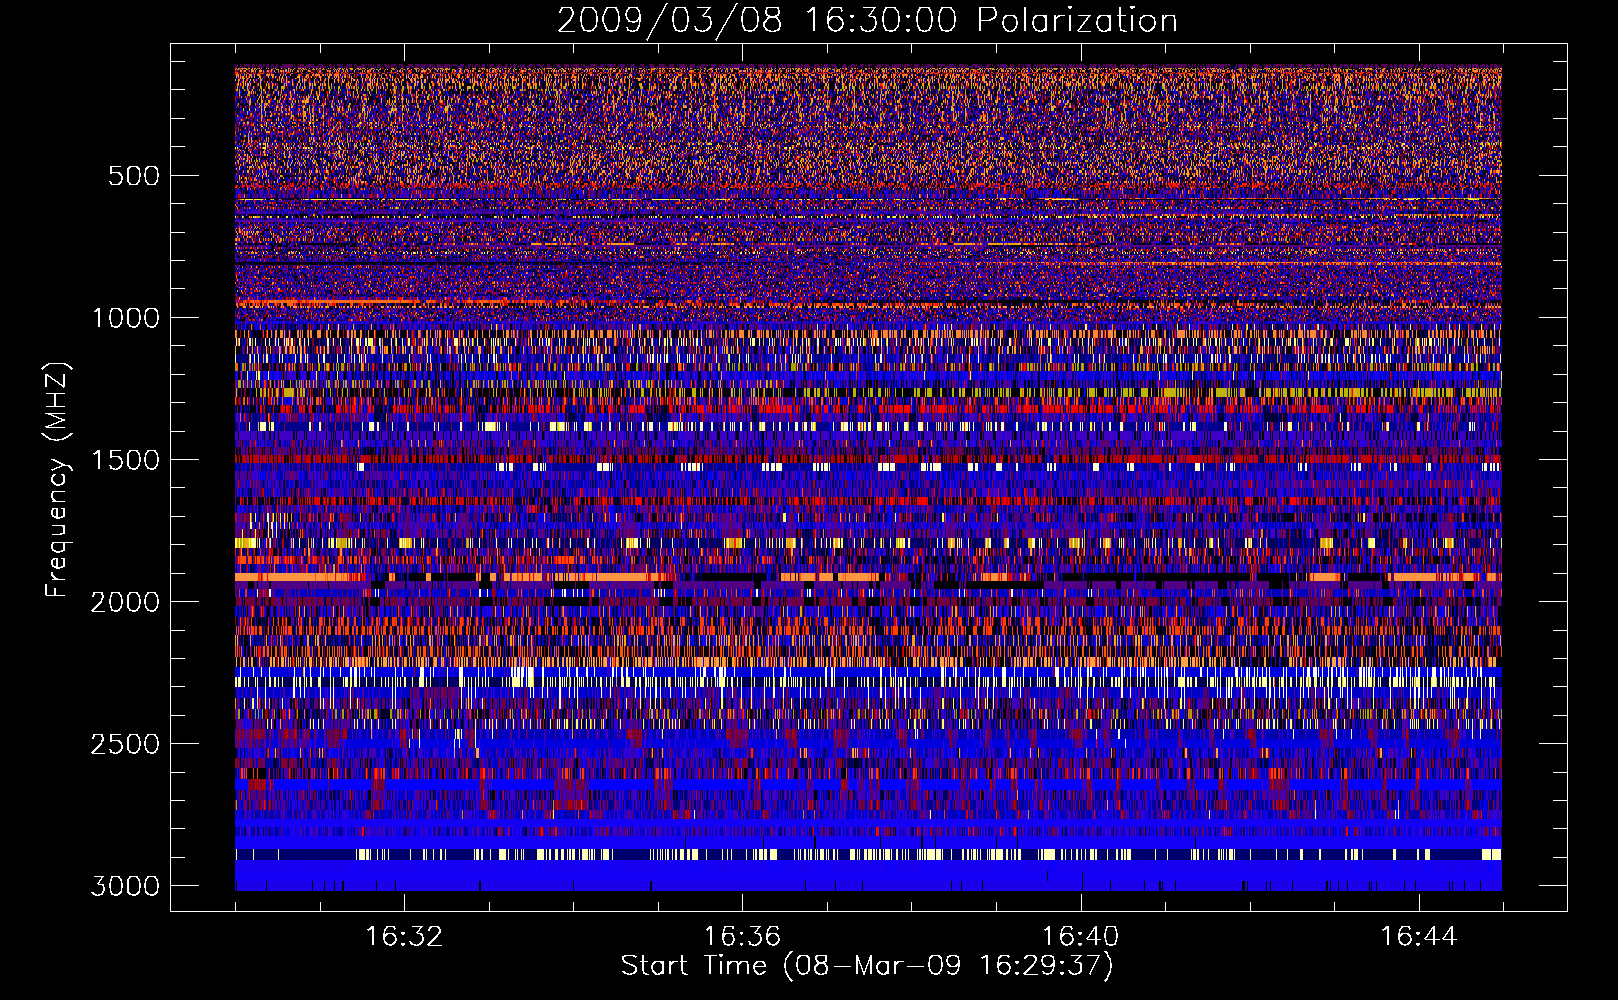Select the 1000 frequency tick label

coord(125,318)
